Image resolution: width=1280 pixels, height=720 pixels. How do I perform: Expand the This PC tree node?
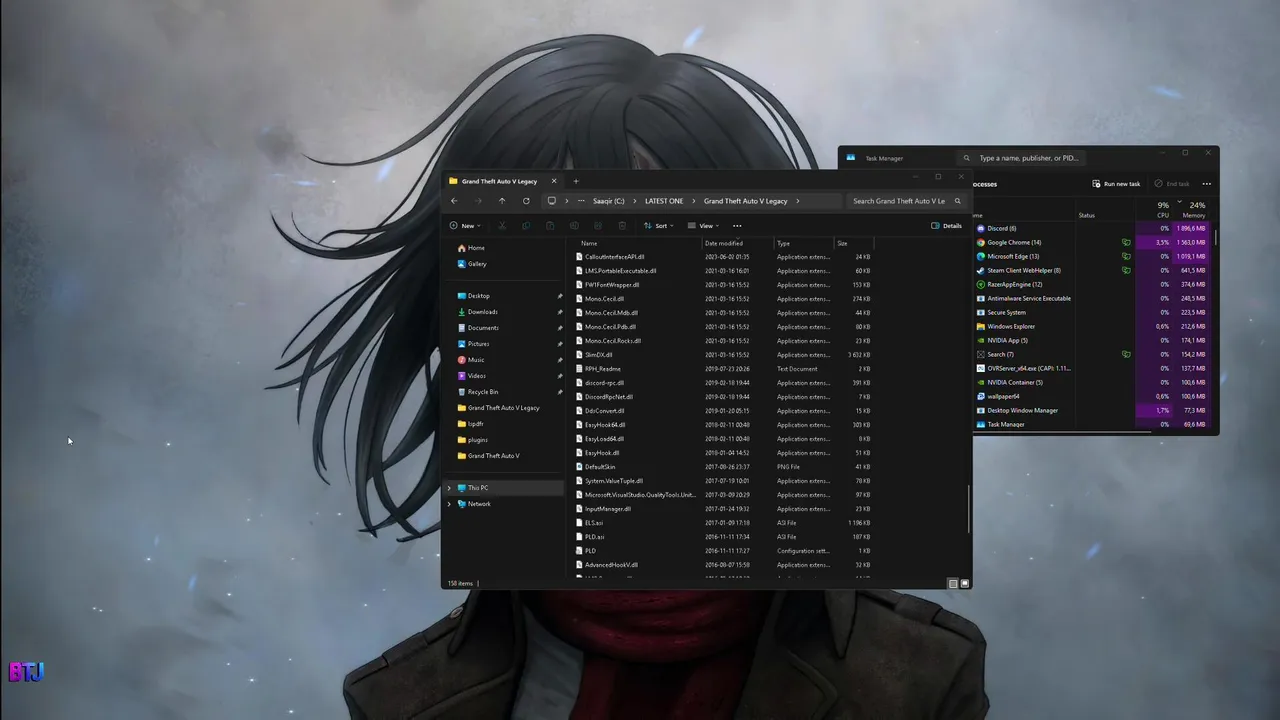pos(449,488)
